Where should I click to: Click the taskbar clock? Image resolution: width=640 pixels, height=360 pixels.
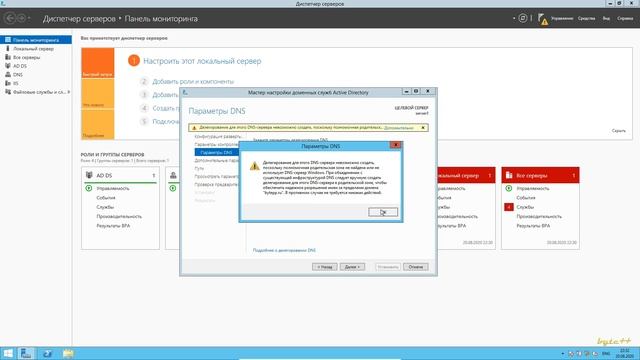[x=624, y=353]
